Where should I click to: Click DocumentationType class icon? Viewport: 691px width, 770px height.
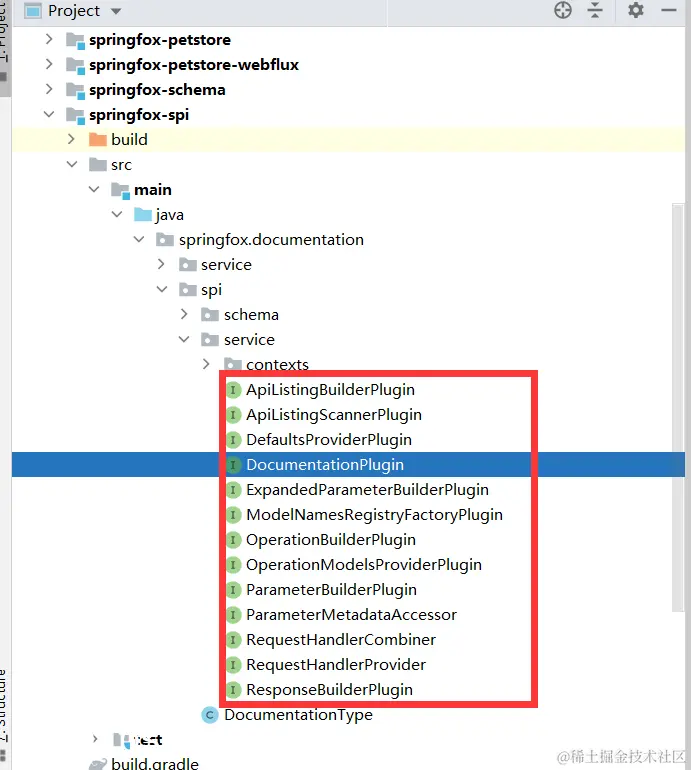coord(210,715)
